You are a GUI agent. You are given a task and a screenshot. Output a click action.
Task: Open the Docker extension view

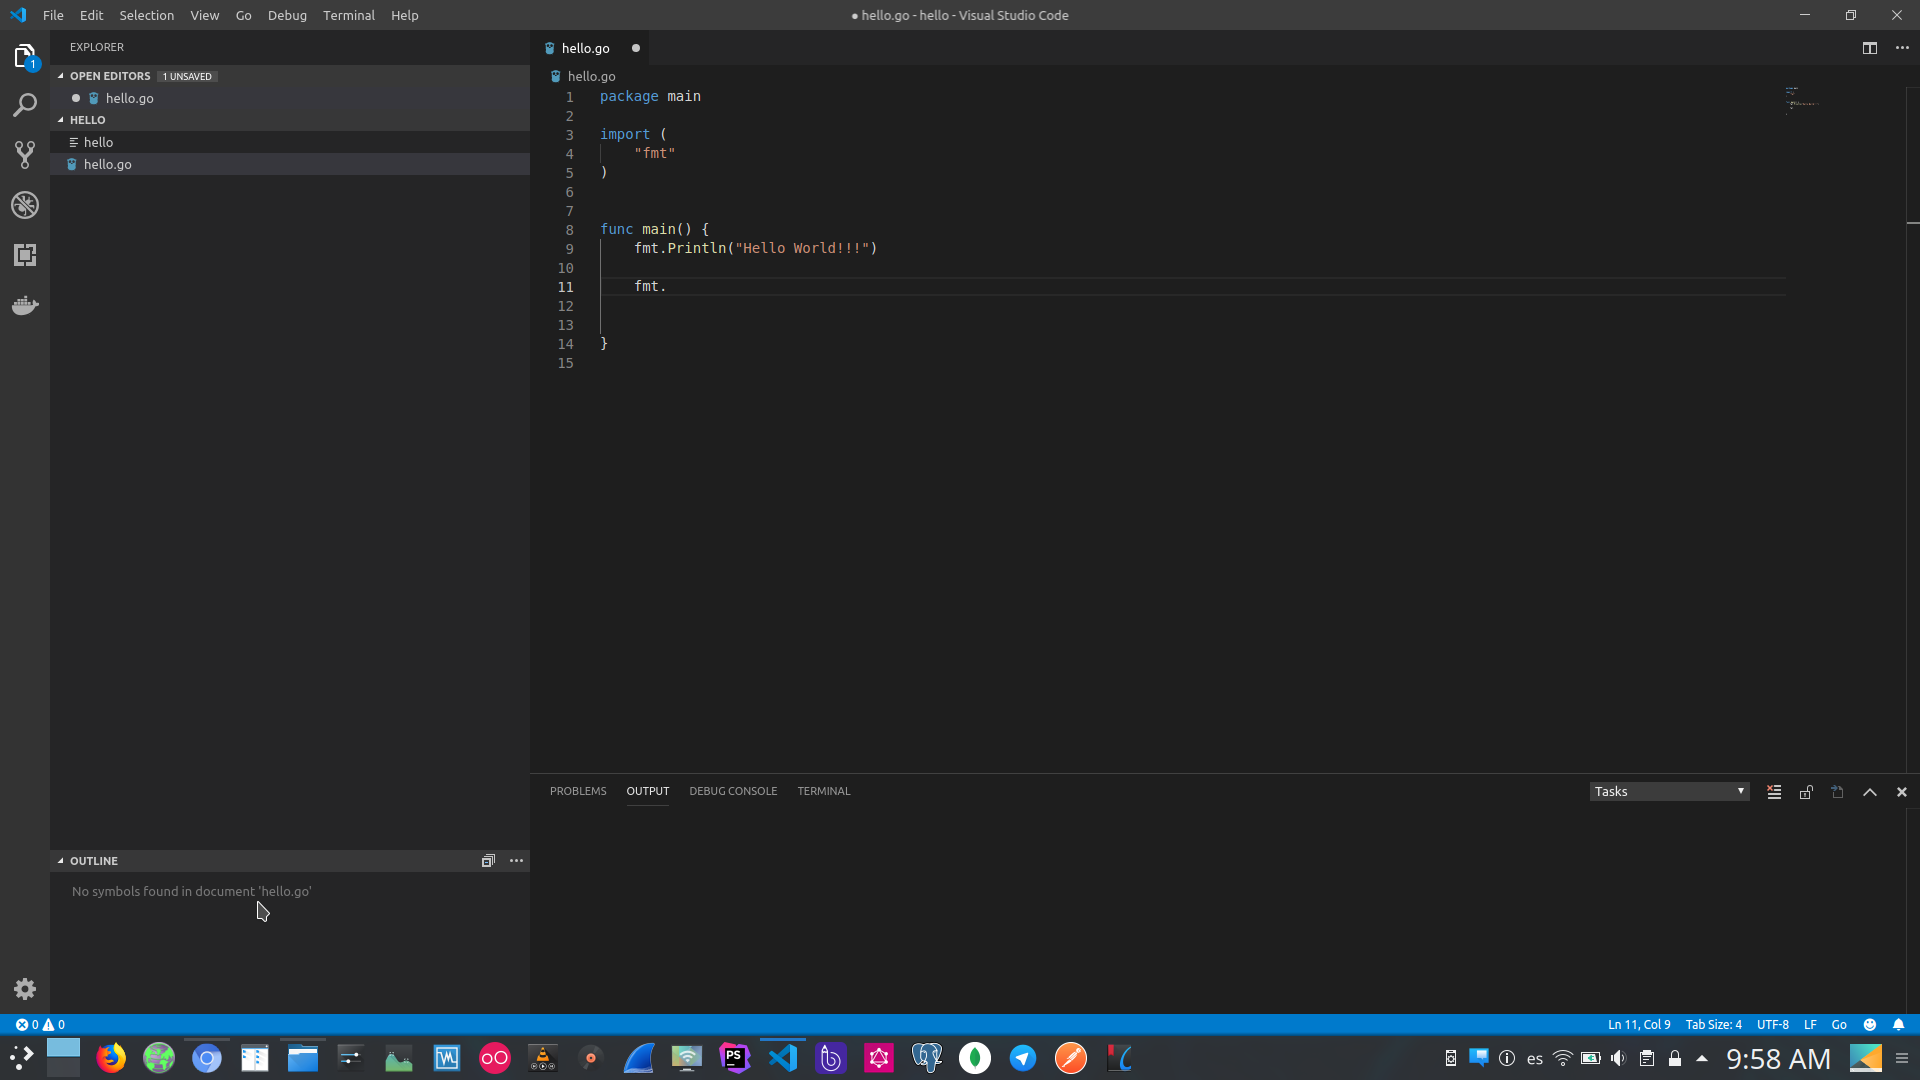25,305
